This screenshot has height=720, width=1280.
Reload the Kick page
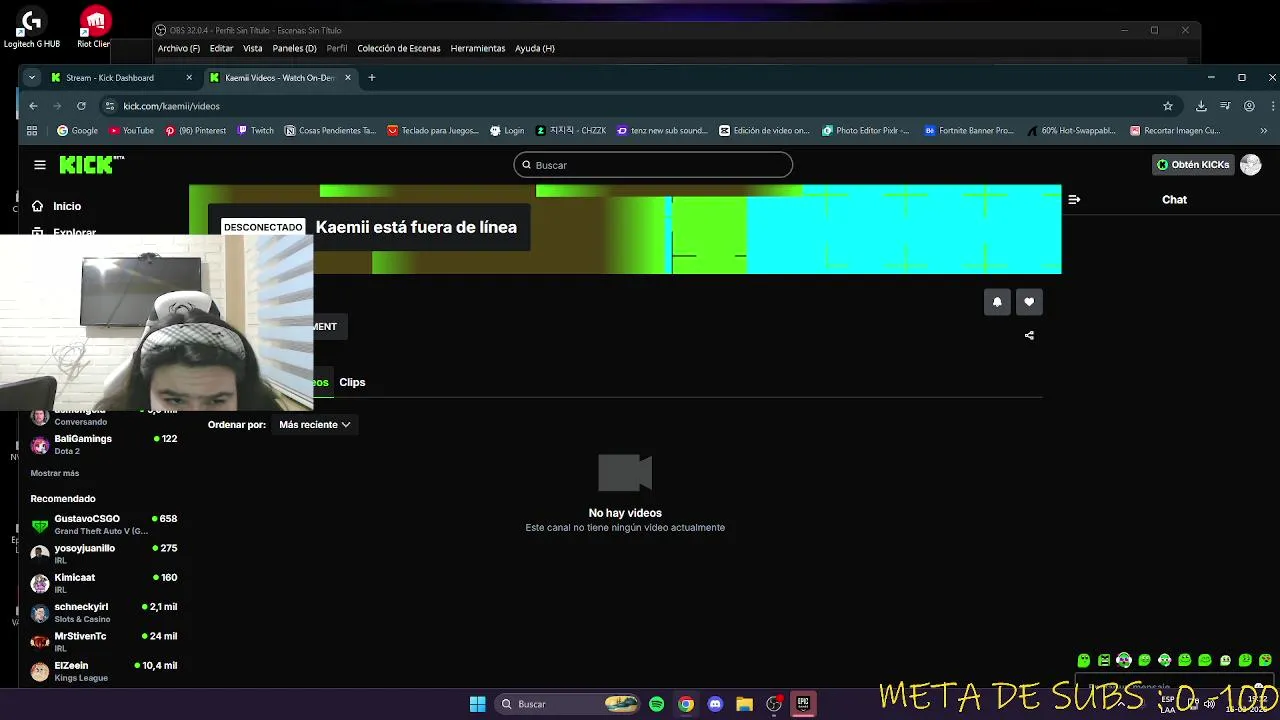coord(81,106)
